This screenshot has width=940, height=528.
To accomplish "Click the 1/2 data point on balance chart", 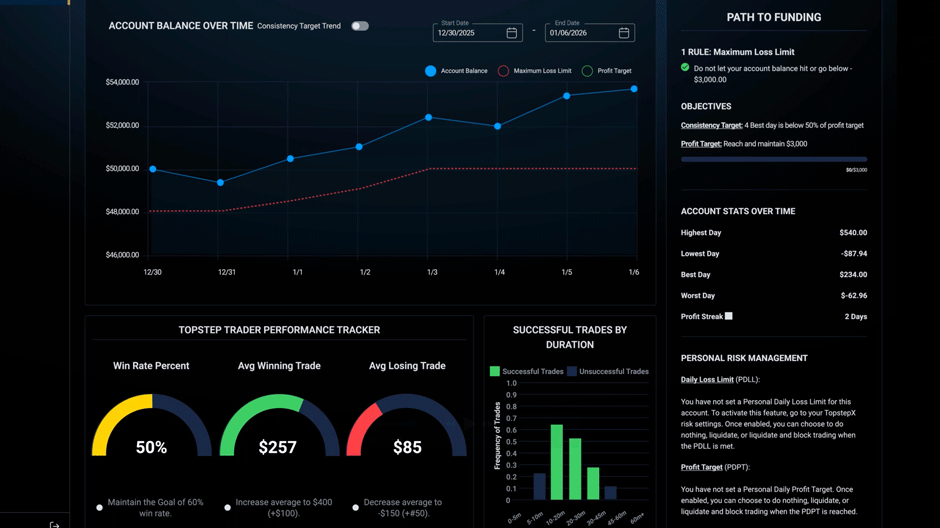I will coord(359,147).
